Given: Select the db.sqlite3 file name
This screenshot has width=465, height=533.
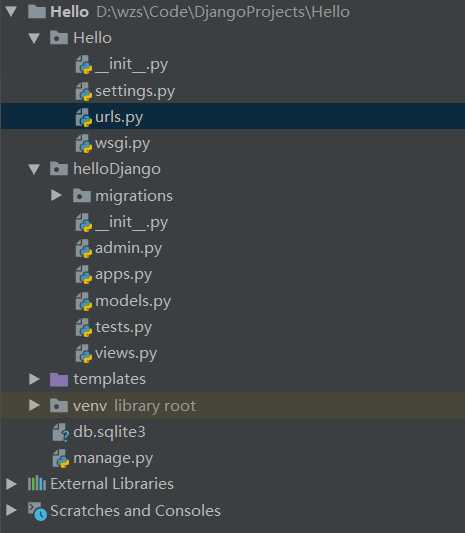Looking at the screenshot, I should click(109, 432).
